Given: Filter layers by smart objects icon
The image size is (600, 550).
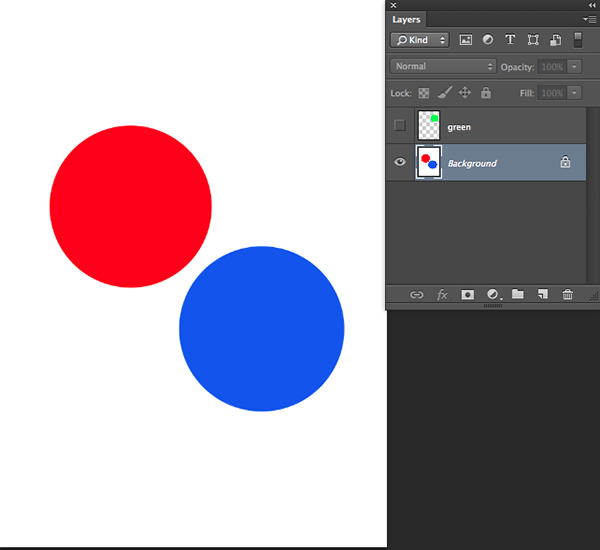Looking at the screenshot, I should (556, 40).
